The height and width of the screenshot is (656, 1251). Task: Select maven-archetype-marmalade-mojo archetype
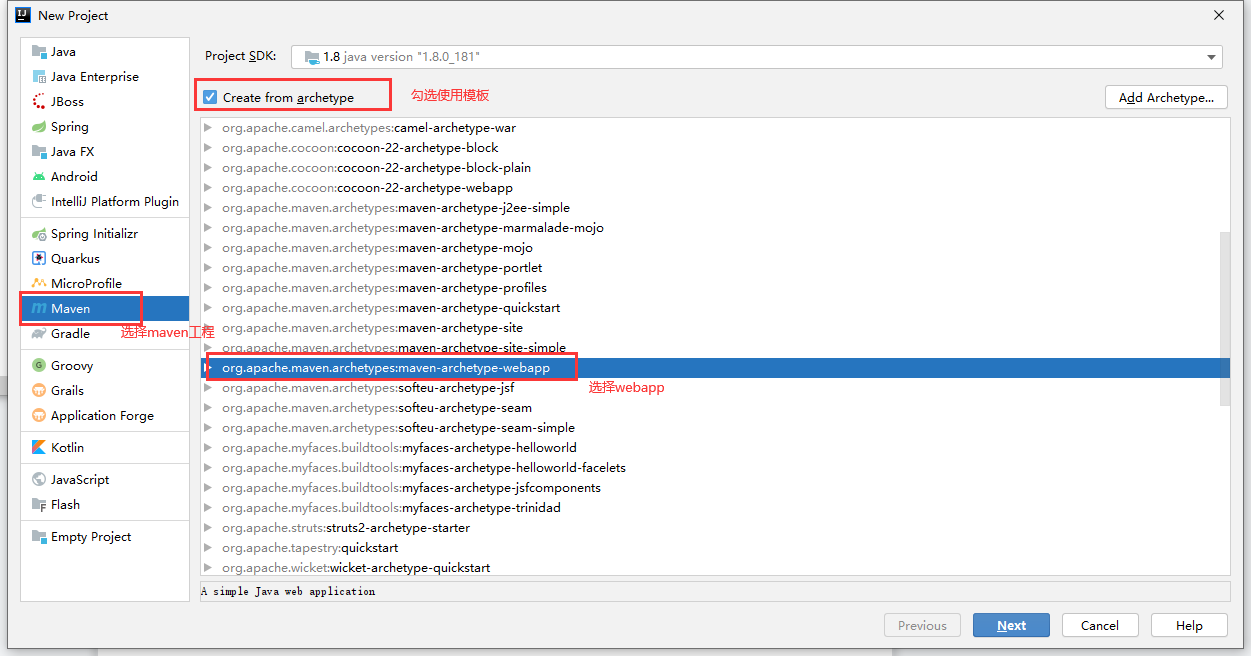click(715, 228)
